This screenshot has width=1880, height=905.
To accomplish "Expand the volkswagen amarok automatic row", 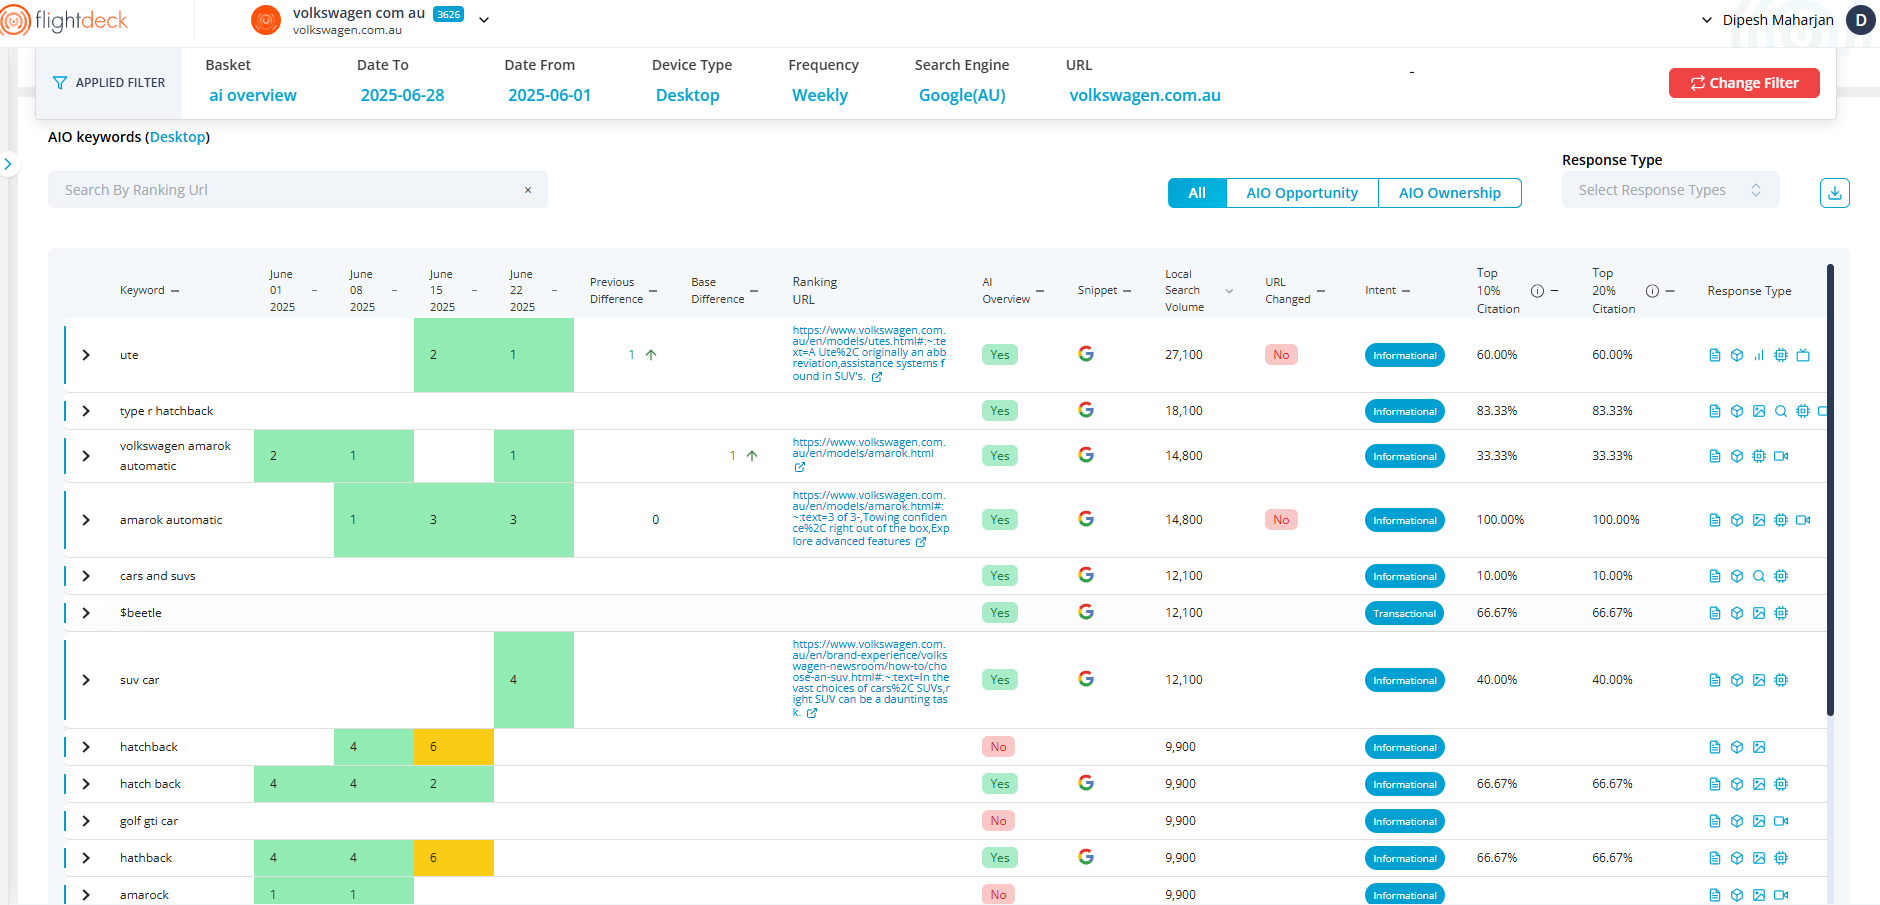I will point(86,456).
